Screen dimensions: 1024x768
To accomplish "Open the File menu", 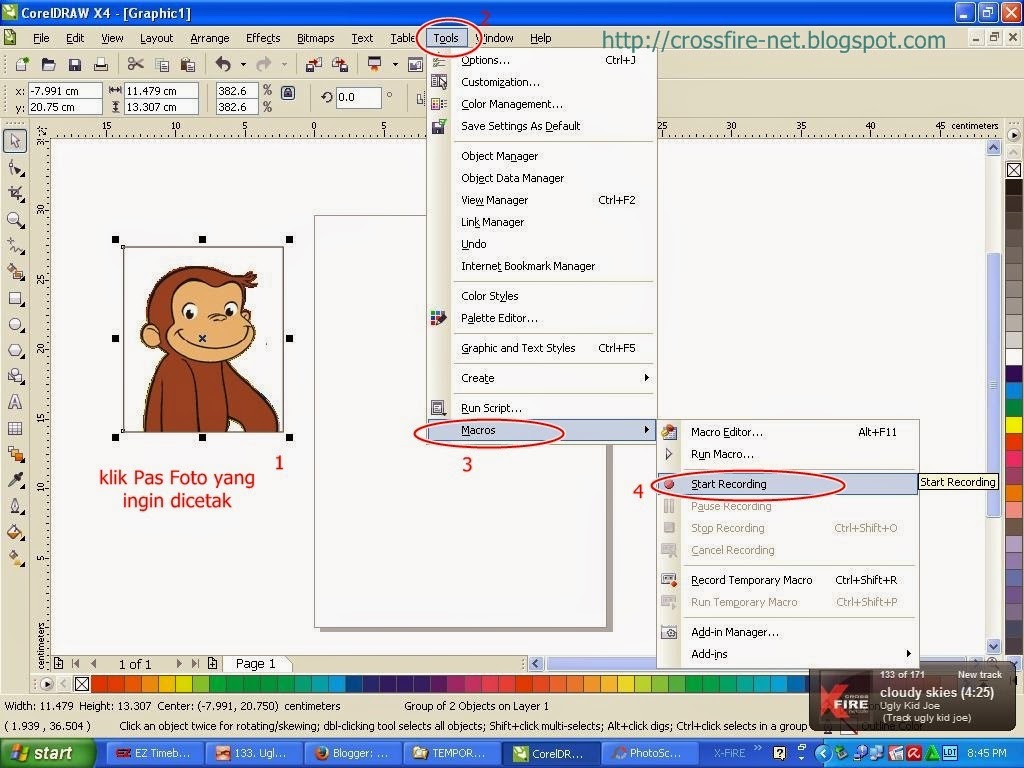I will [x=40, y=38].
